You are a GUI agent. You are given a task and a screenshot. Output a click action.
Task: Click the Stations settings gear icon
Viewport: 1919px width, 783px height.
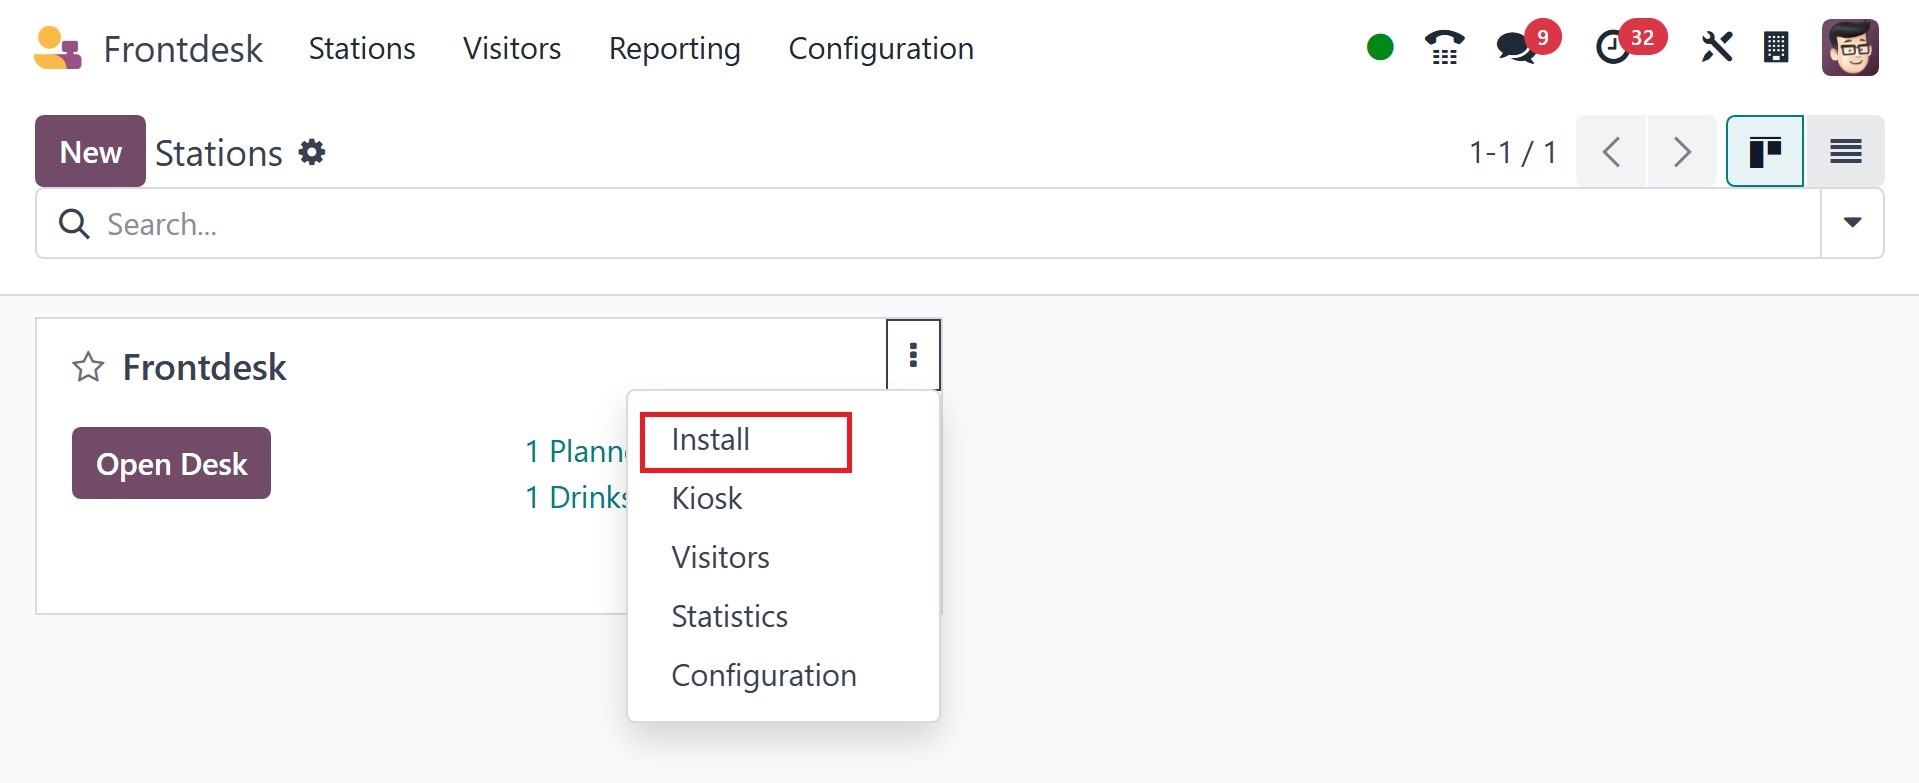[312, 152]
